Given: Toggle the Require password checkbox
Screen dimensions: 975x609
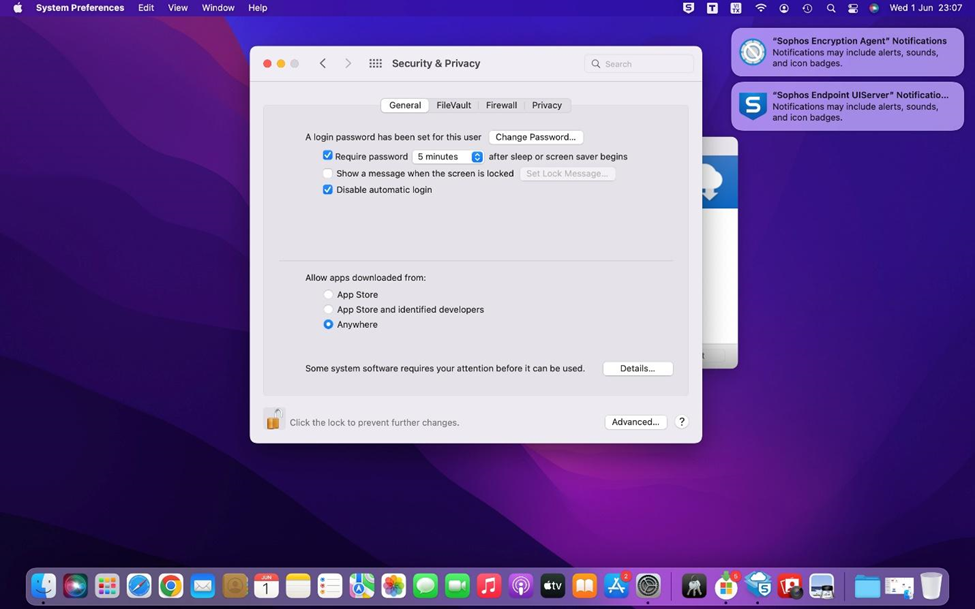Looking at the screenshot, I should pyautogui.click(x=328, y=156).
